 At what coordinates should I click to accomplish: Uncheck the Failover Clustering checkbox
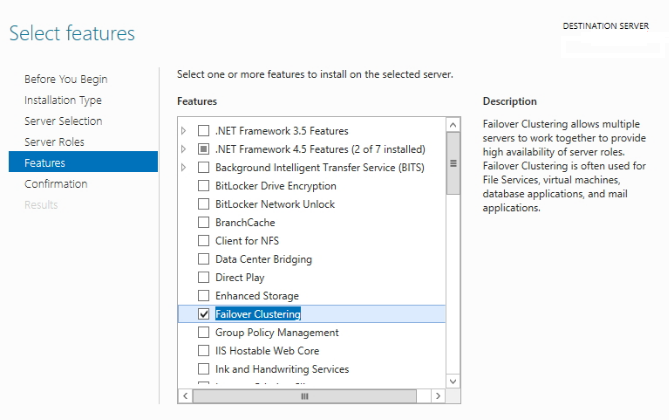pos(204,314)
